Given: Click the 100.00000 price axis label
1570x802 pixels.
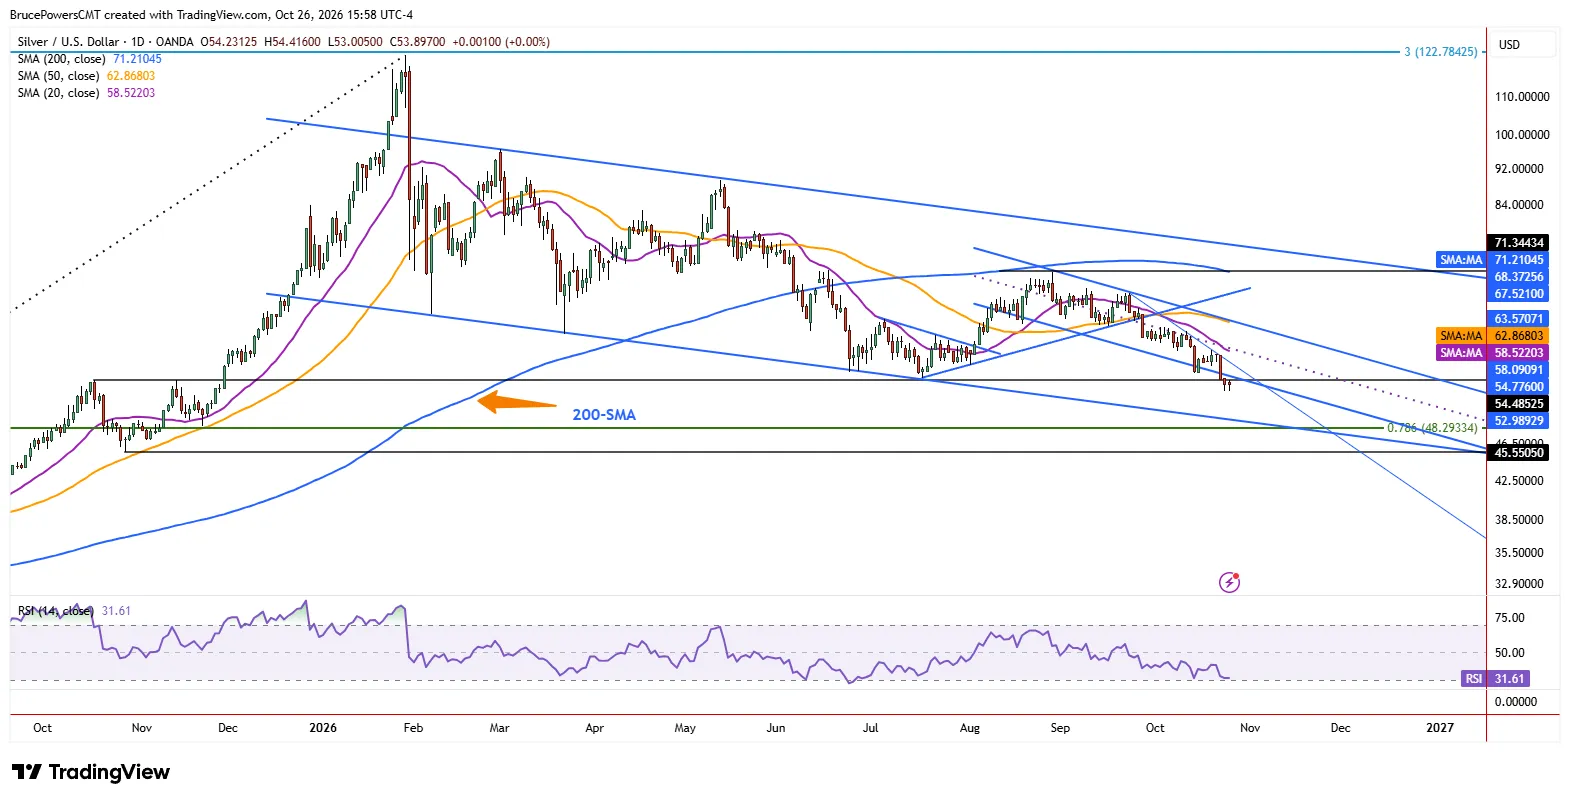Looking at the screenshot, I should click(x=1522, y=135).
